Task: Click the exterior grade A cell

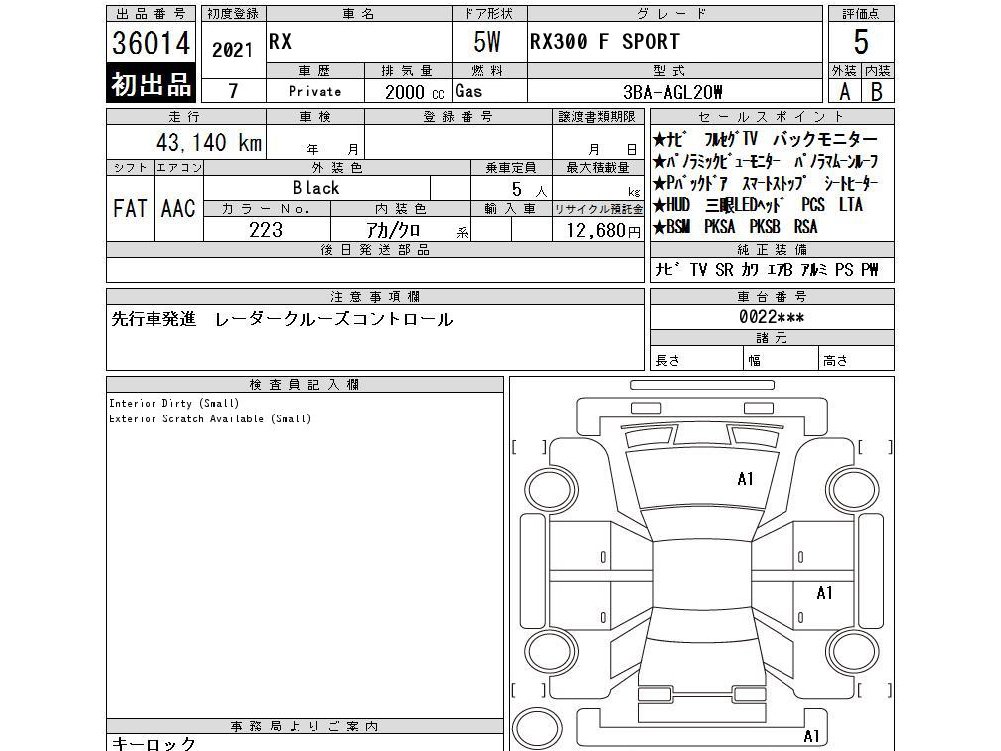Action: pos(845,91)
